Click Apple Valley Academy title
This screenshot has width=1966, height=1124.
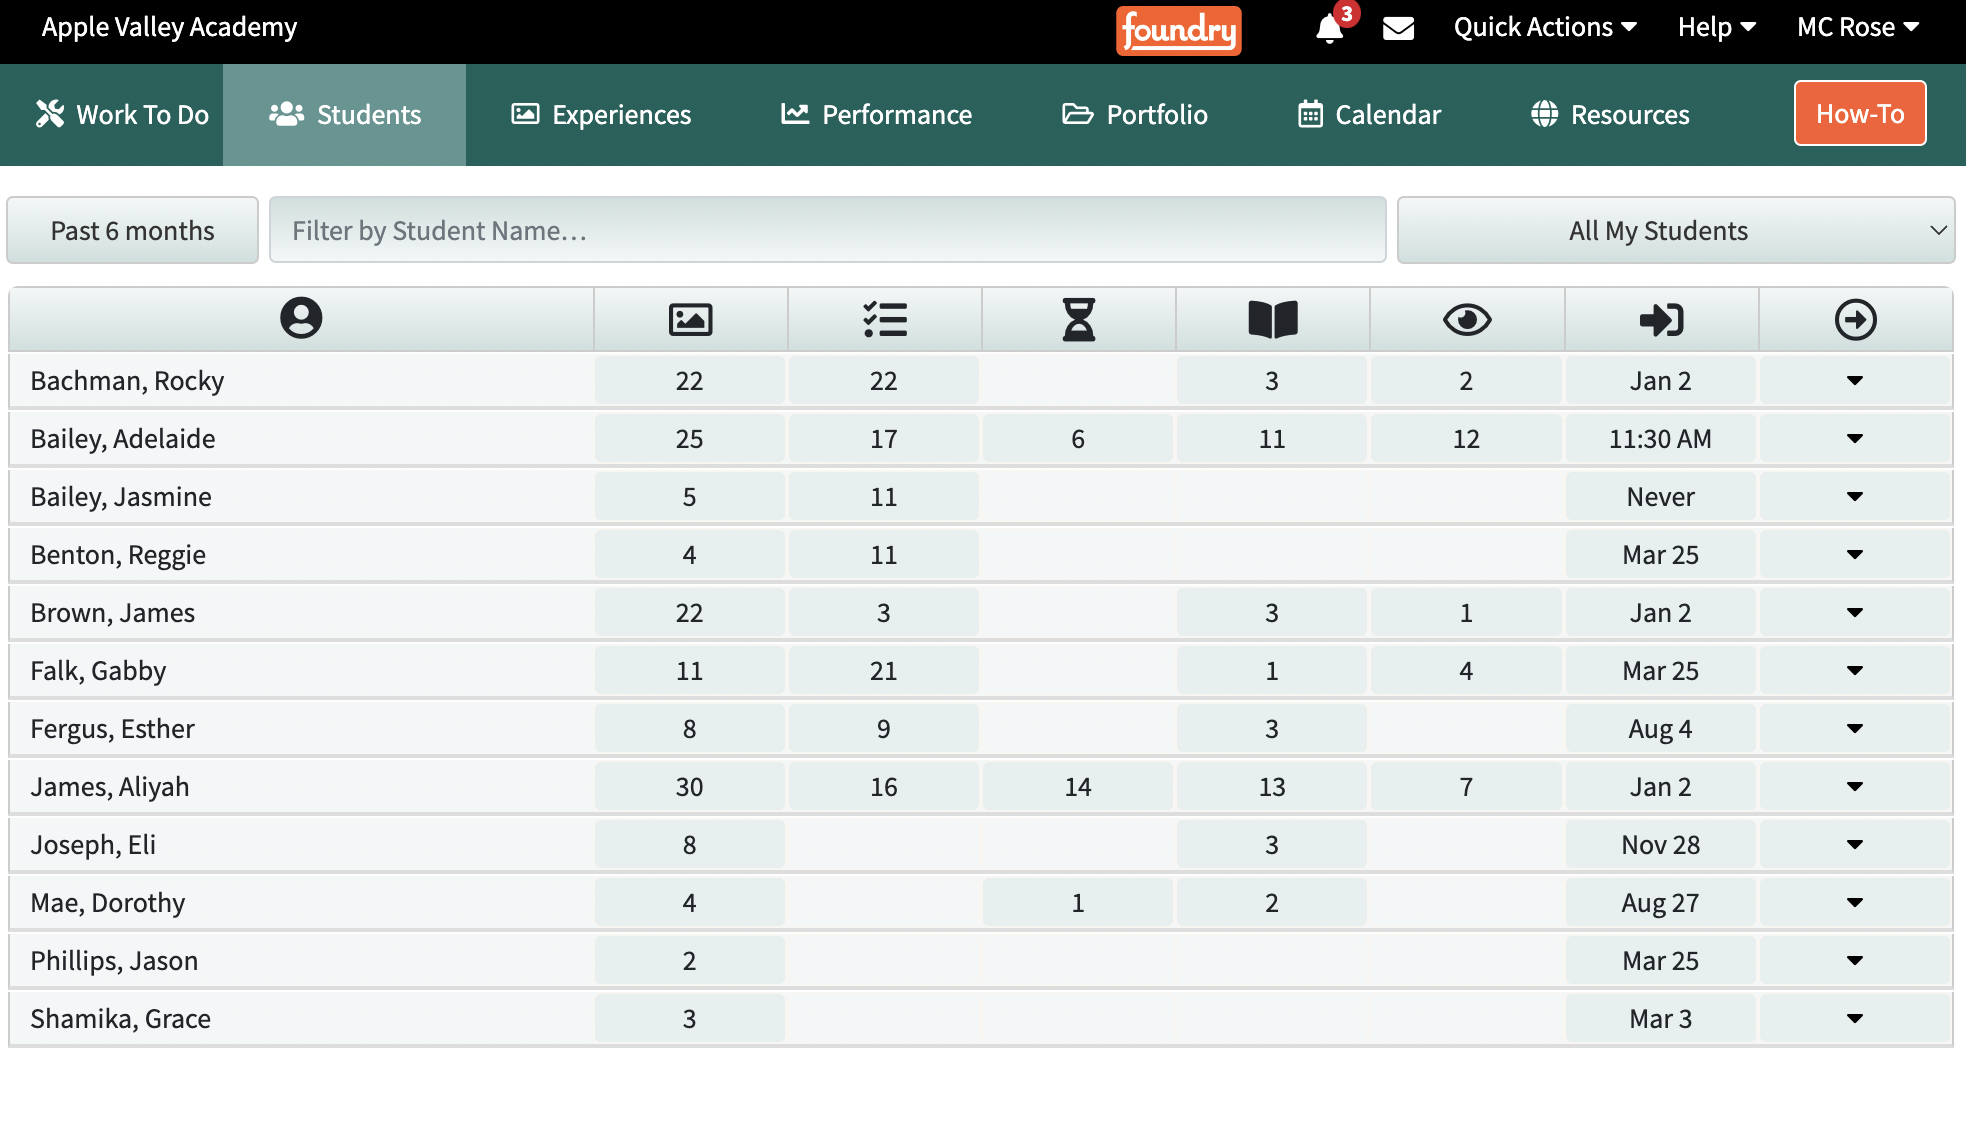tap(169, 27)
